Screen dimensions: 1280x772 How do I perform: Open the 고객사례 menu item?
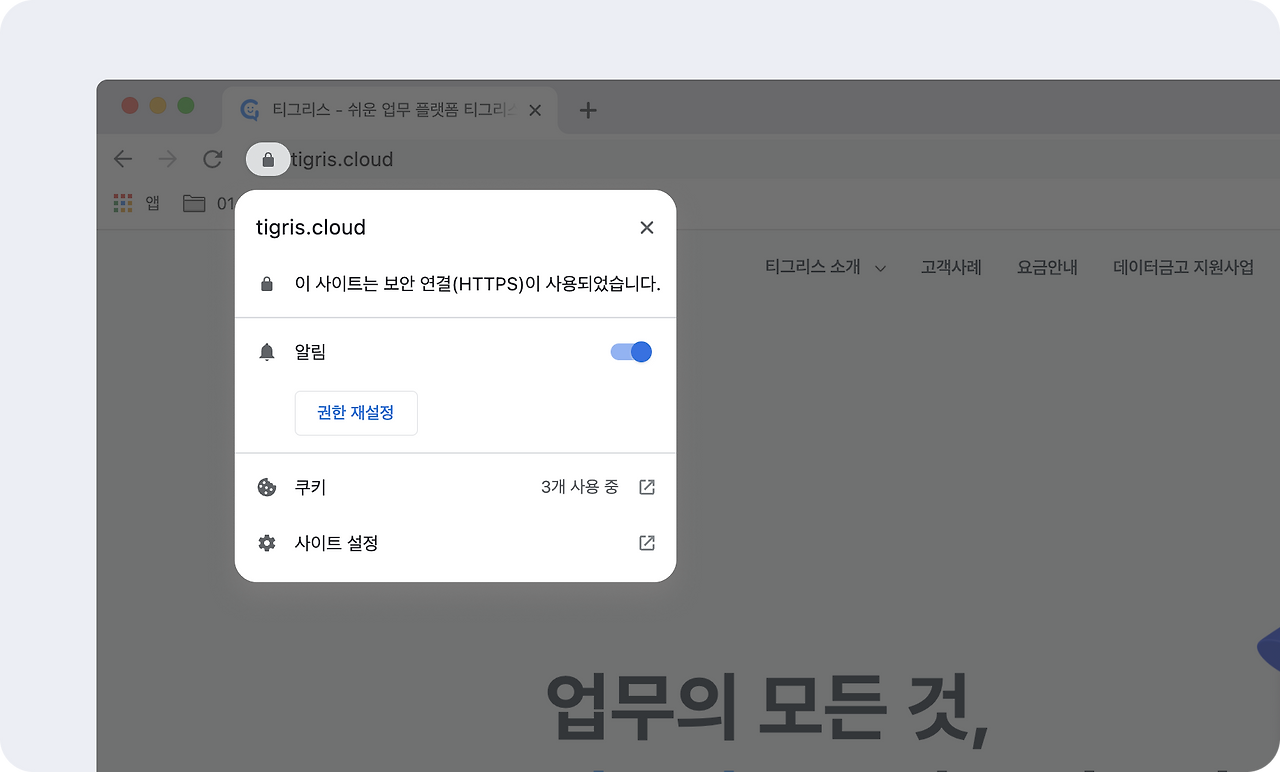(x=951, y=267)
